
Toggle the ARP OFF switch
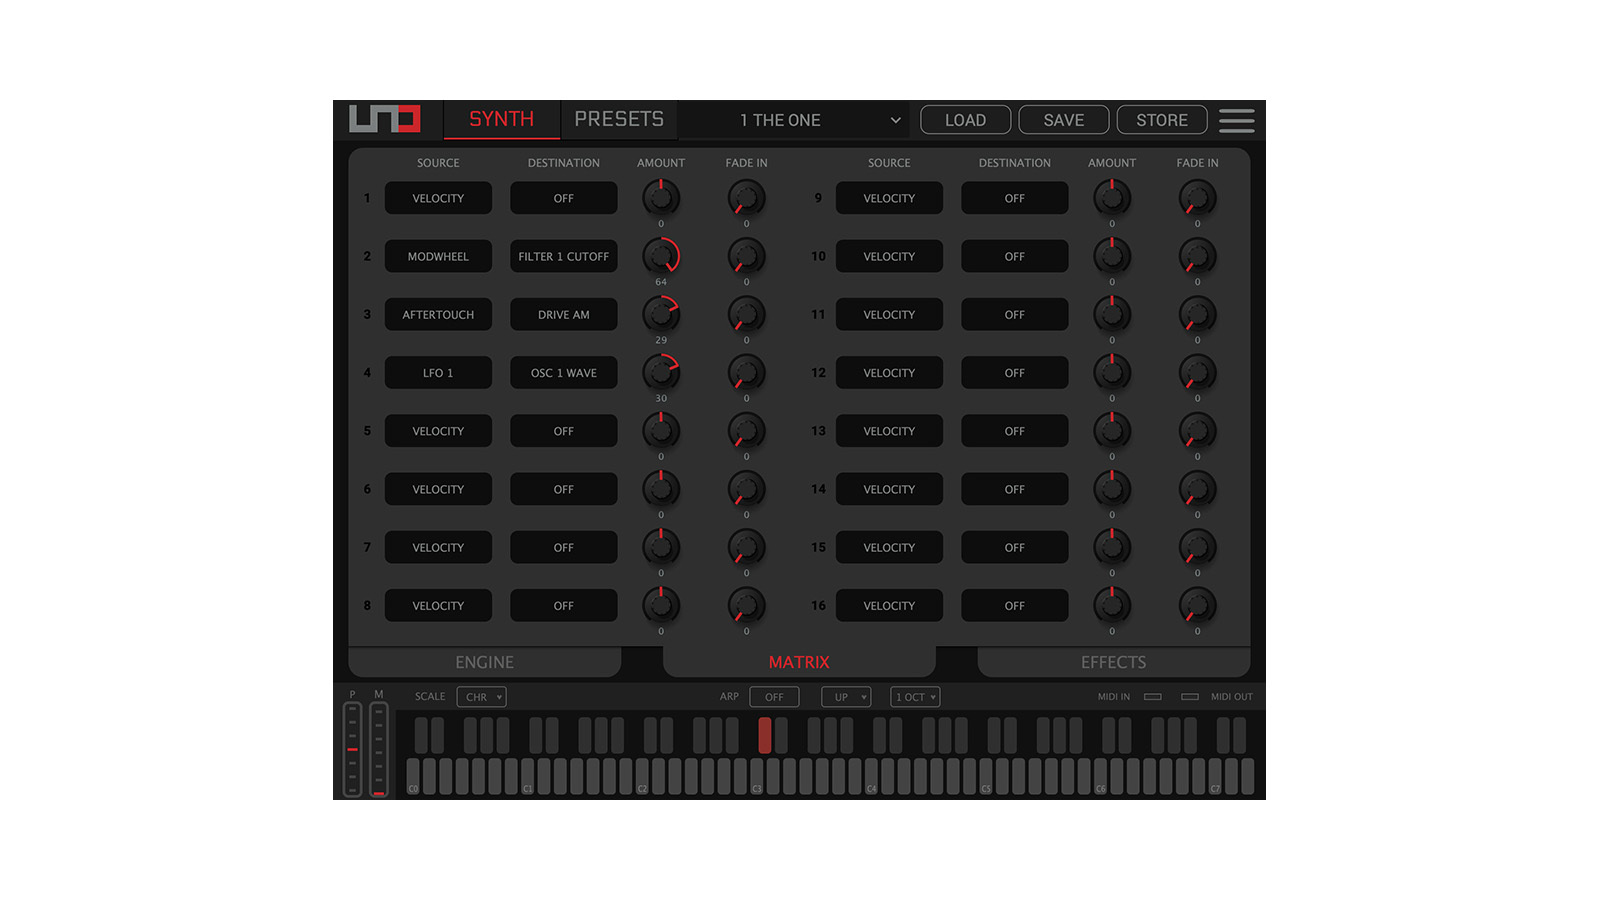click(774, 697)
